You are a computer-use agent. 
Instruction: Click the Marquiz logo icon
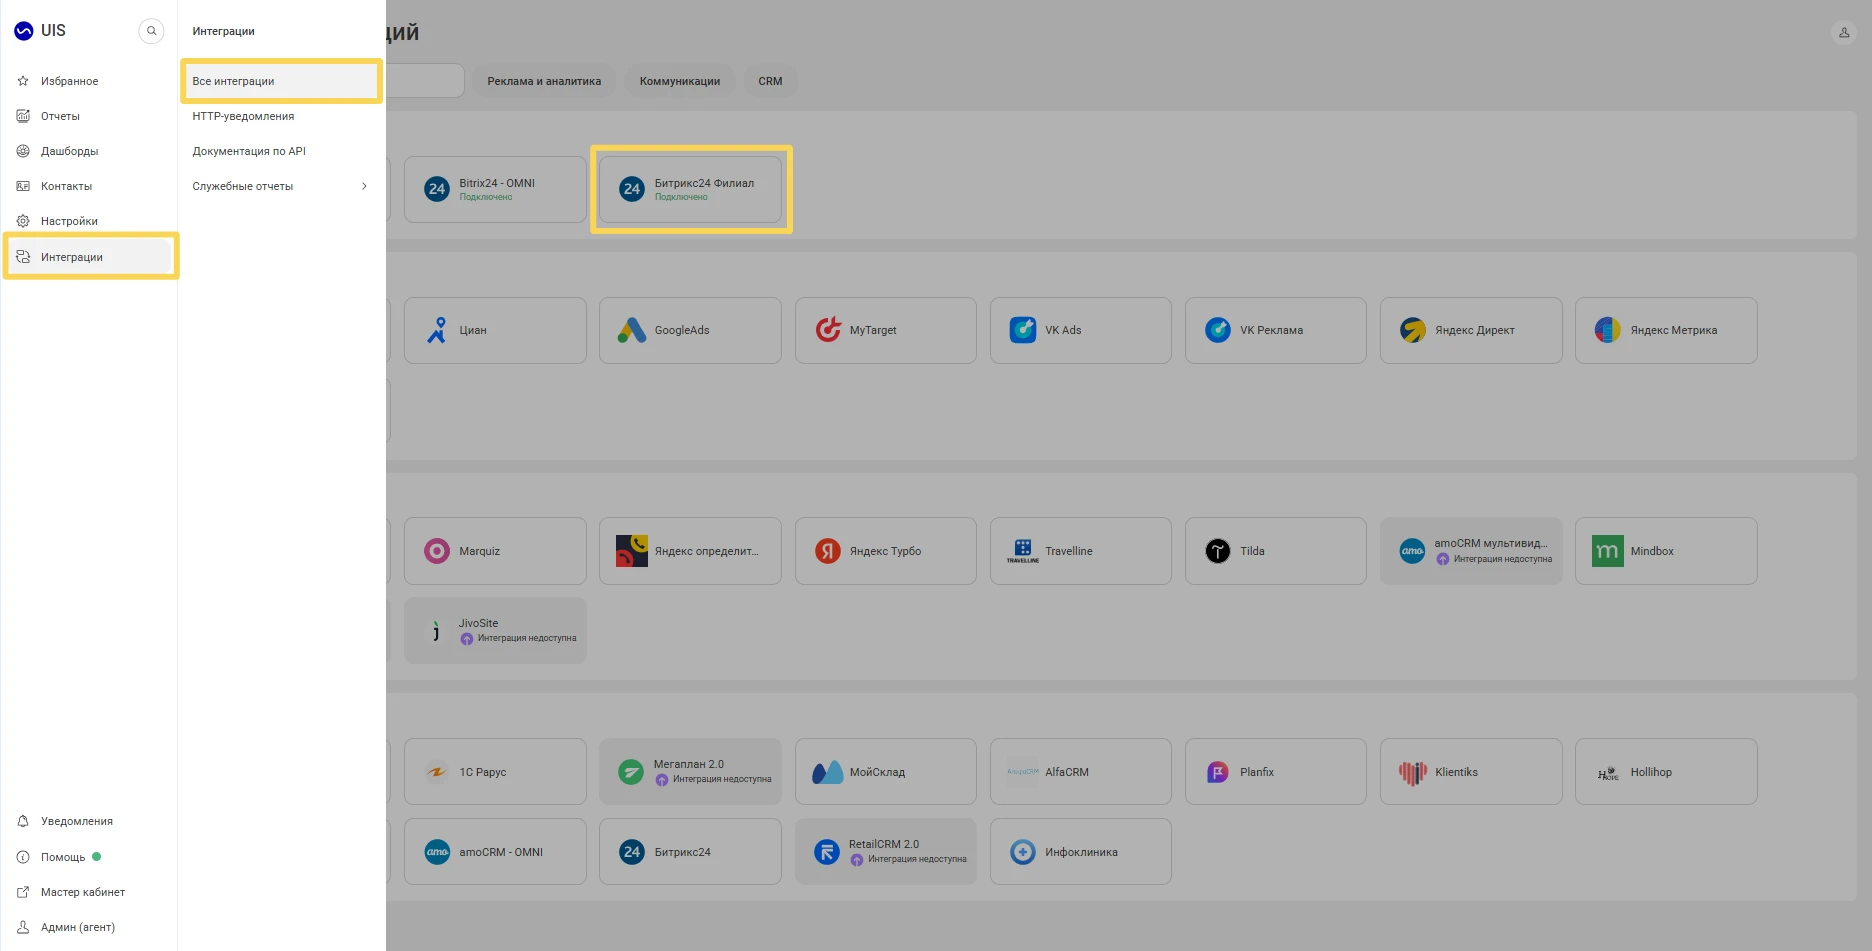437,551
